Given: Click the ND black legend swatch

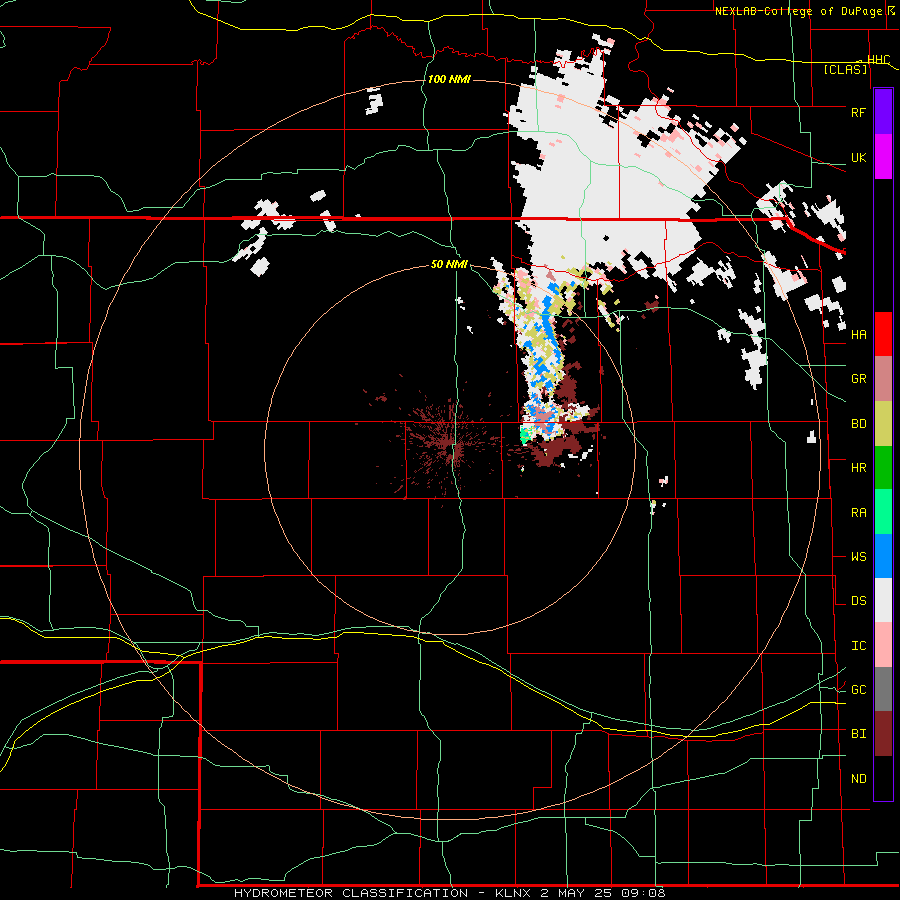Looking at the screenshot, I should click(x=883, y=778).
